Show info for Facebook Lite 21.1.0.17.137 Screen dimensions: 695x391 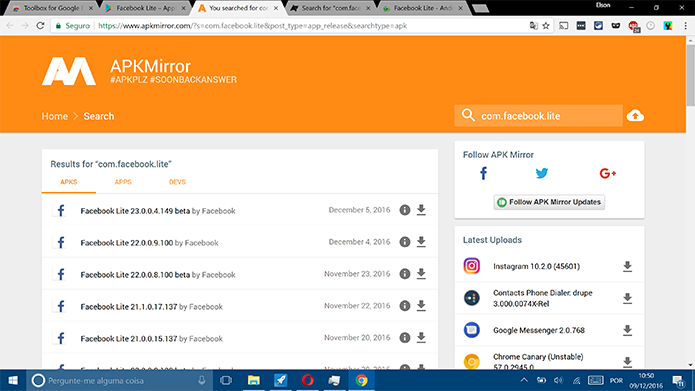tap(405, 306)
